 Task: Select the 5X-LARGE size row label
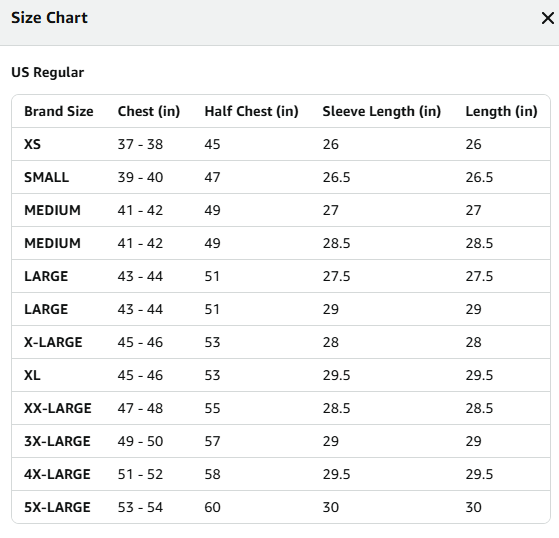[57, 507]
